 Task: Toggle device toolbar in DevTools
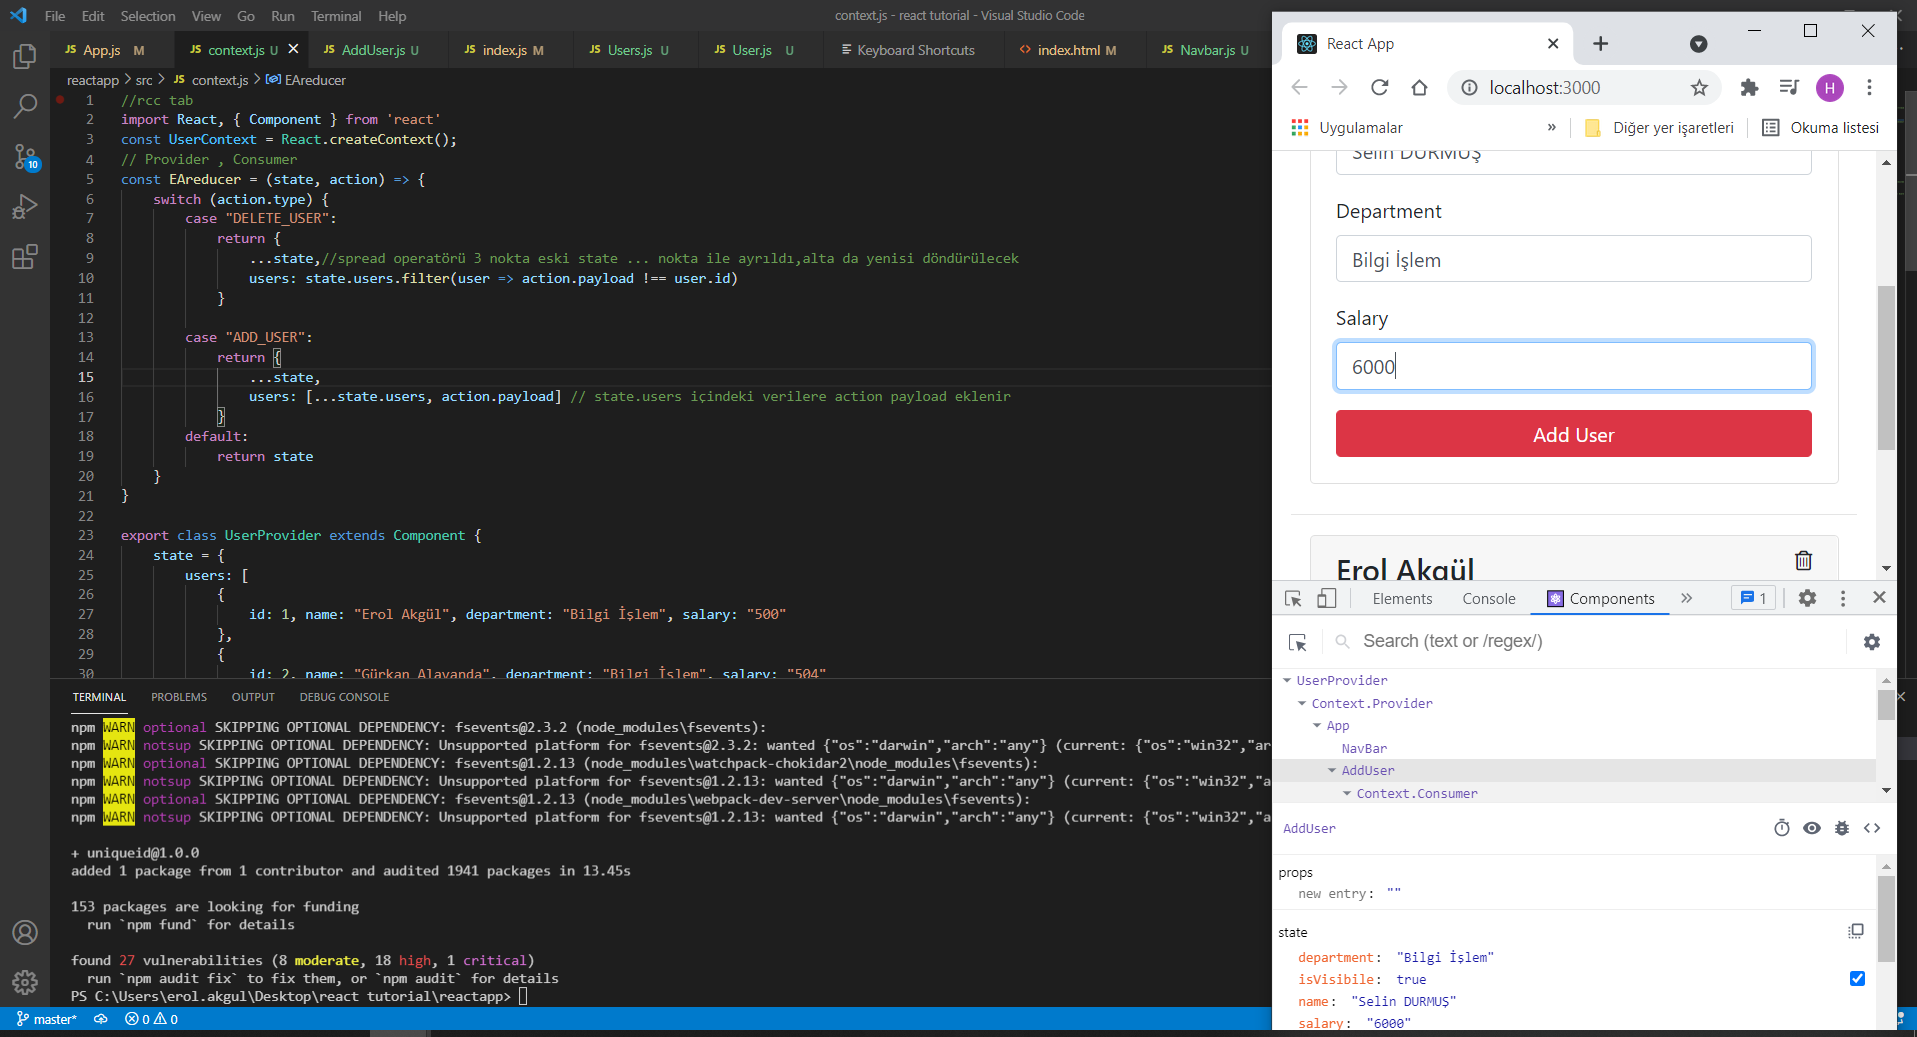[x=1326, y=598]
